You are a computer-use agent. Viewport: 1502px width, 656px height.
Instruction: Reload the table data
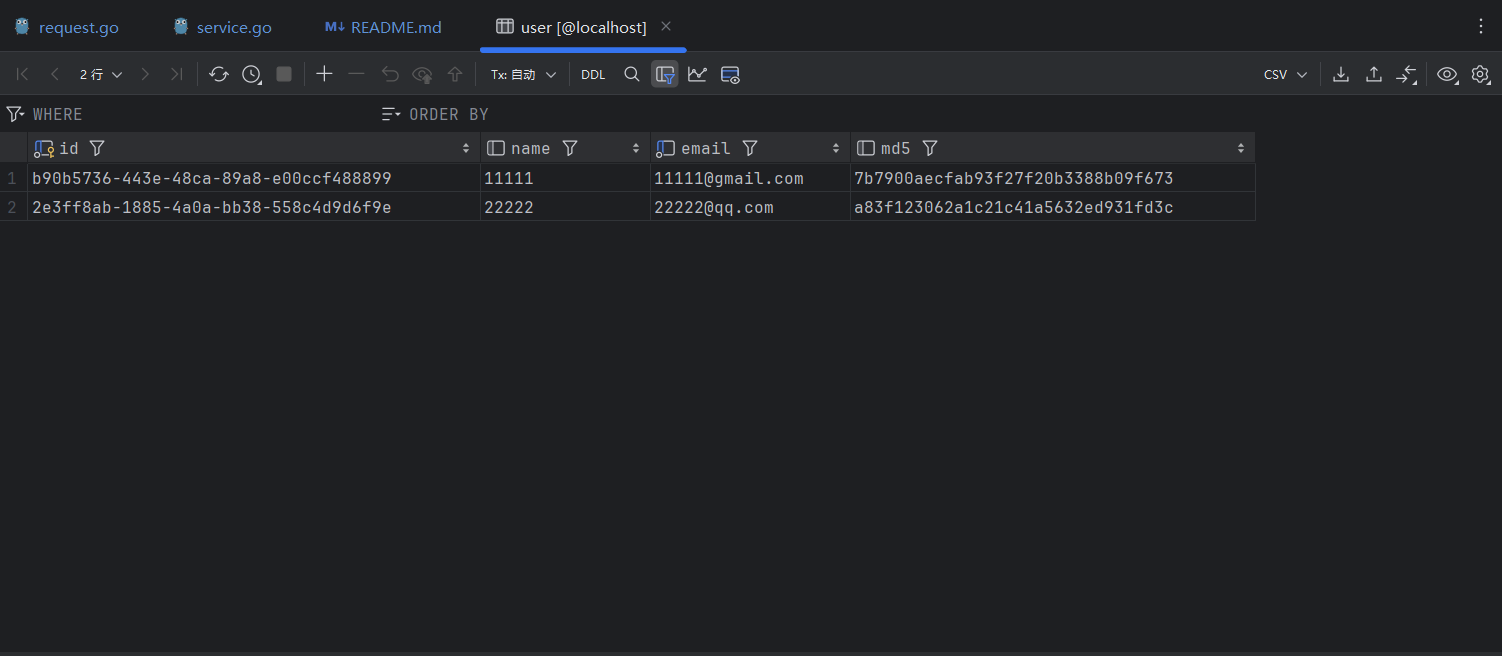coord(219,74)
